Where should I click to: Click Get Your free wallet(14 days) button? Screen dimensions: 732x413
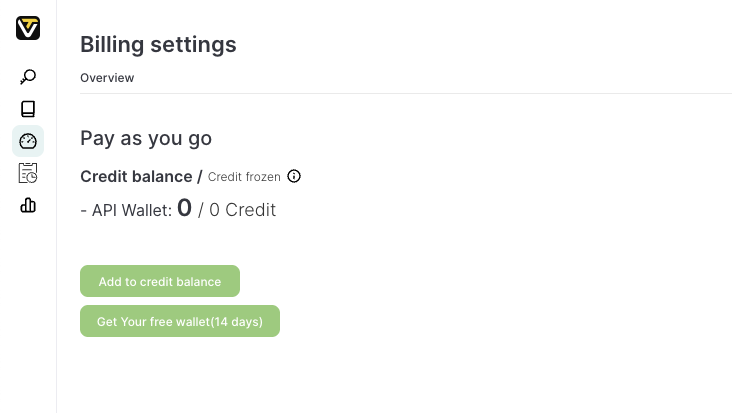click(180, 321)
